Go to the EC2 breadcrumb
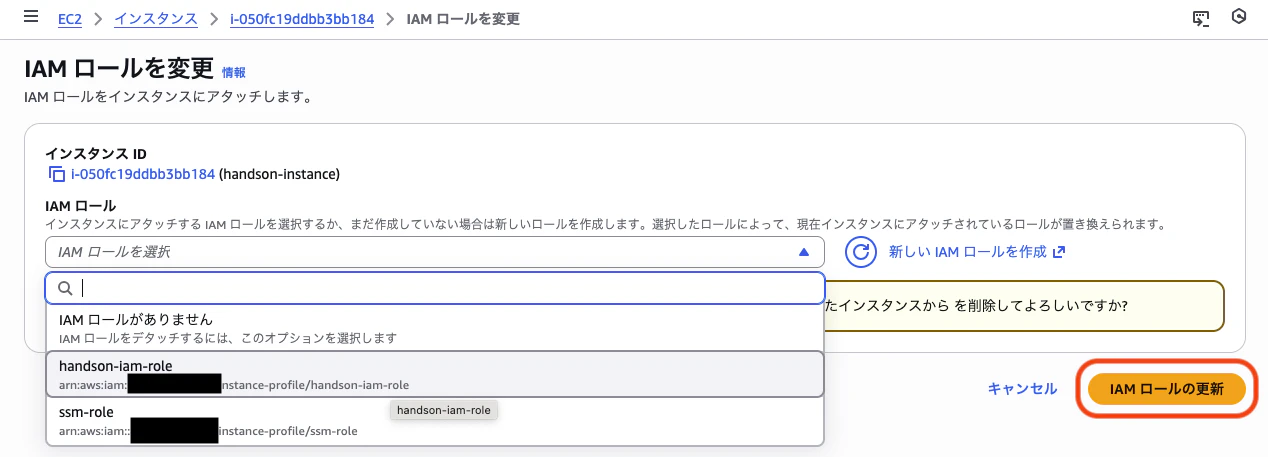The height and width of the screenshot is (457, 1268). [71, 19]
